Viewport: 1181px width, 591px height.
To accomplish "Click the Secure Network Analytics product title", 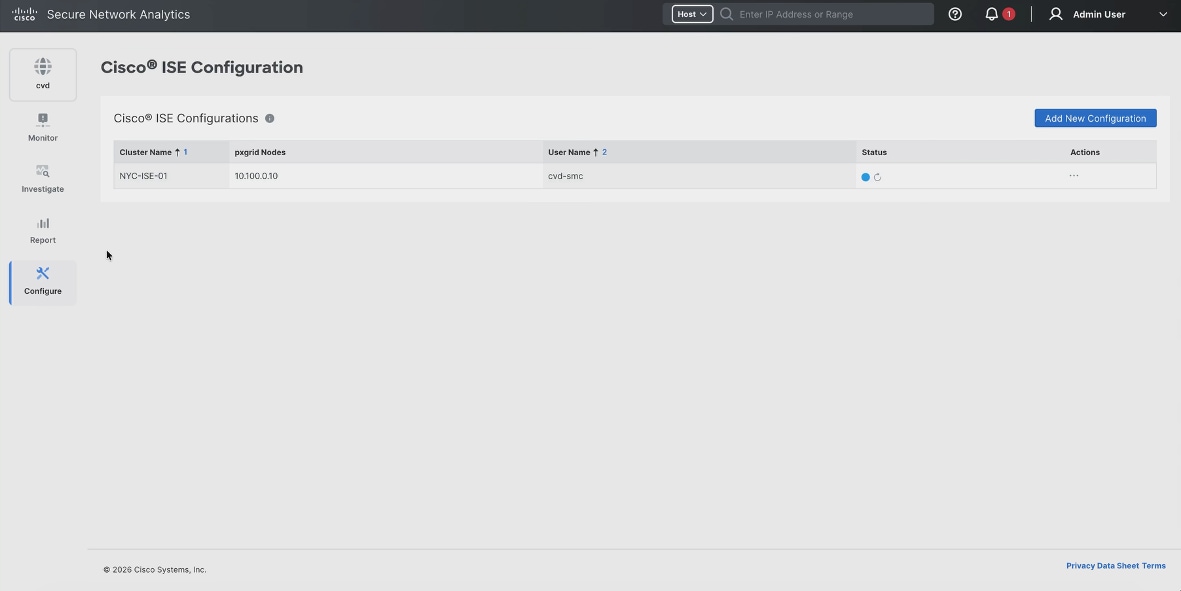I will (118, 14).
